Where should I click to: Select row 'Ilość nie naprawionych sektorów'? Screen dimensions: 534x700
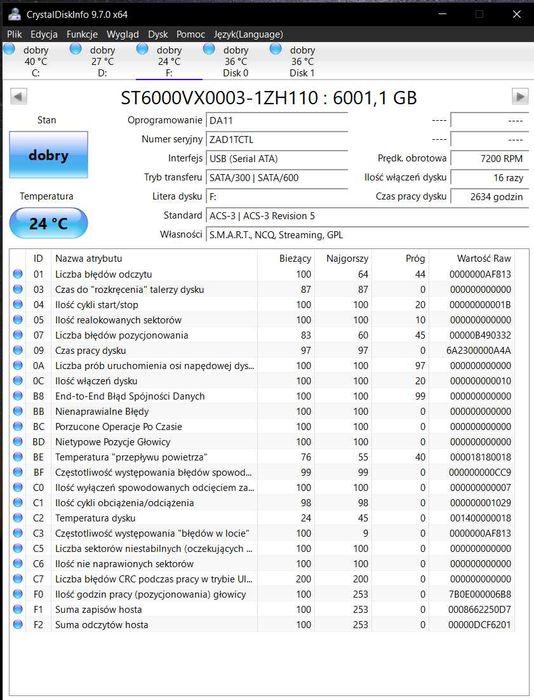pos(263,563)
